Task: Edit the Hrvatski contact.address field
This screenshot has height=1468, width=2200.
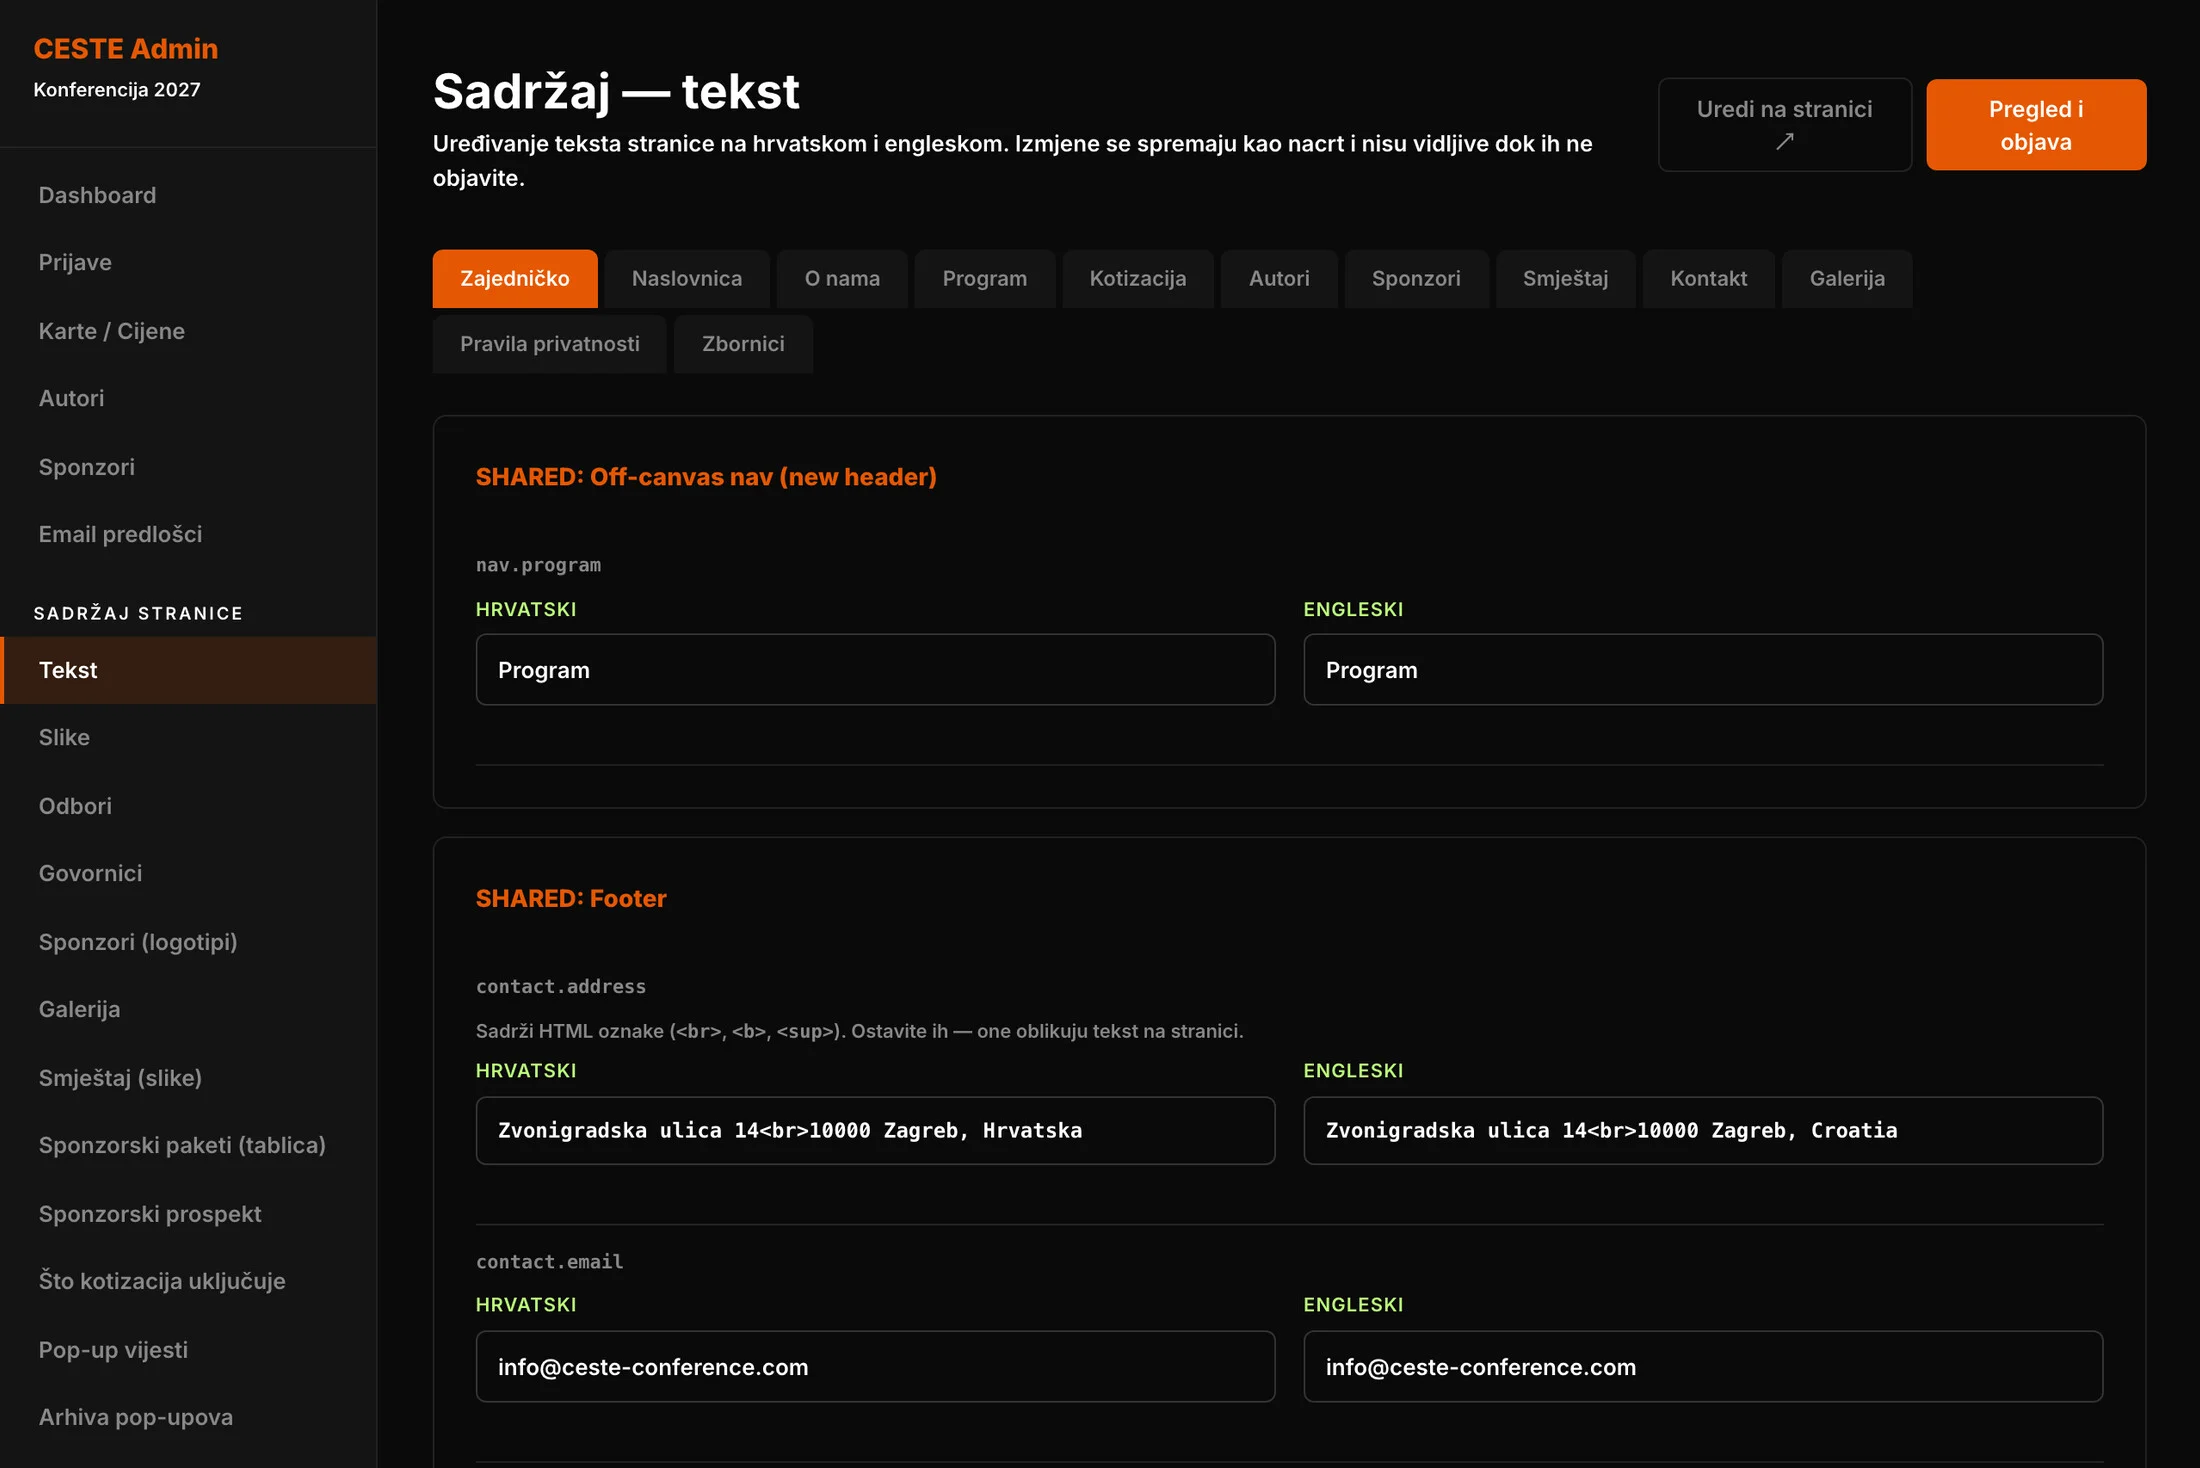Action: pos(875,1131)
